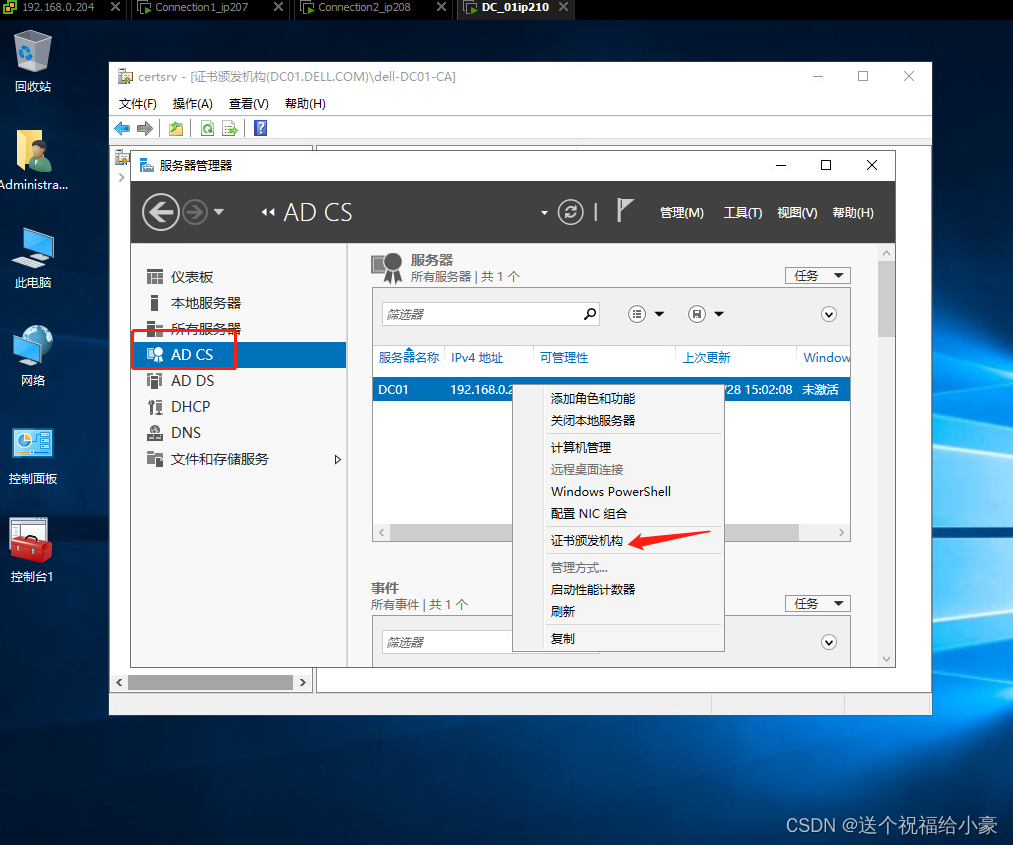Click the blue back arrow in certsrv toolbar
The width and height of the screenshot is (1013, 845).
[122, 129]
